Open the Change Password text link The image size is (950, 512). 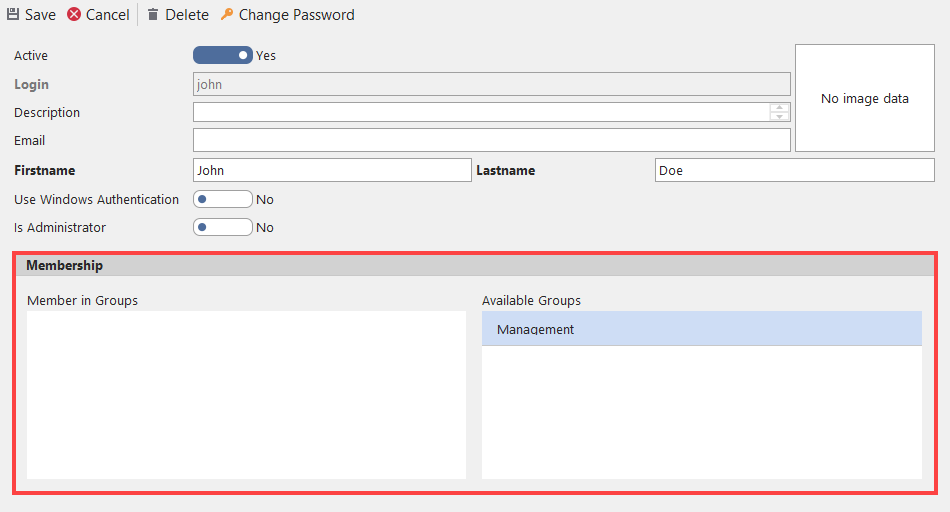296,15
